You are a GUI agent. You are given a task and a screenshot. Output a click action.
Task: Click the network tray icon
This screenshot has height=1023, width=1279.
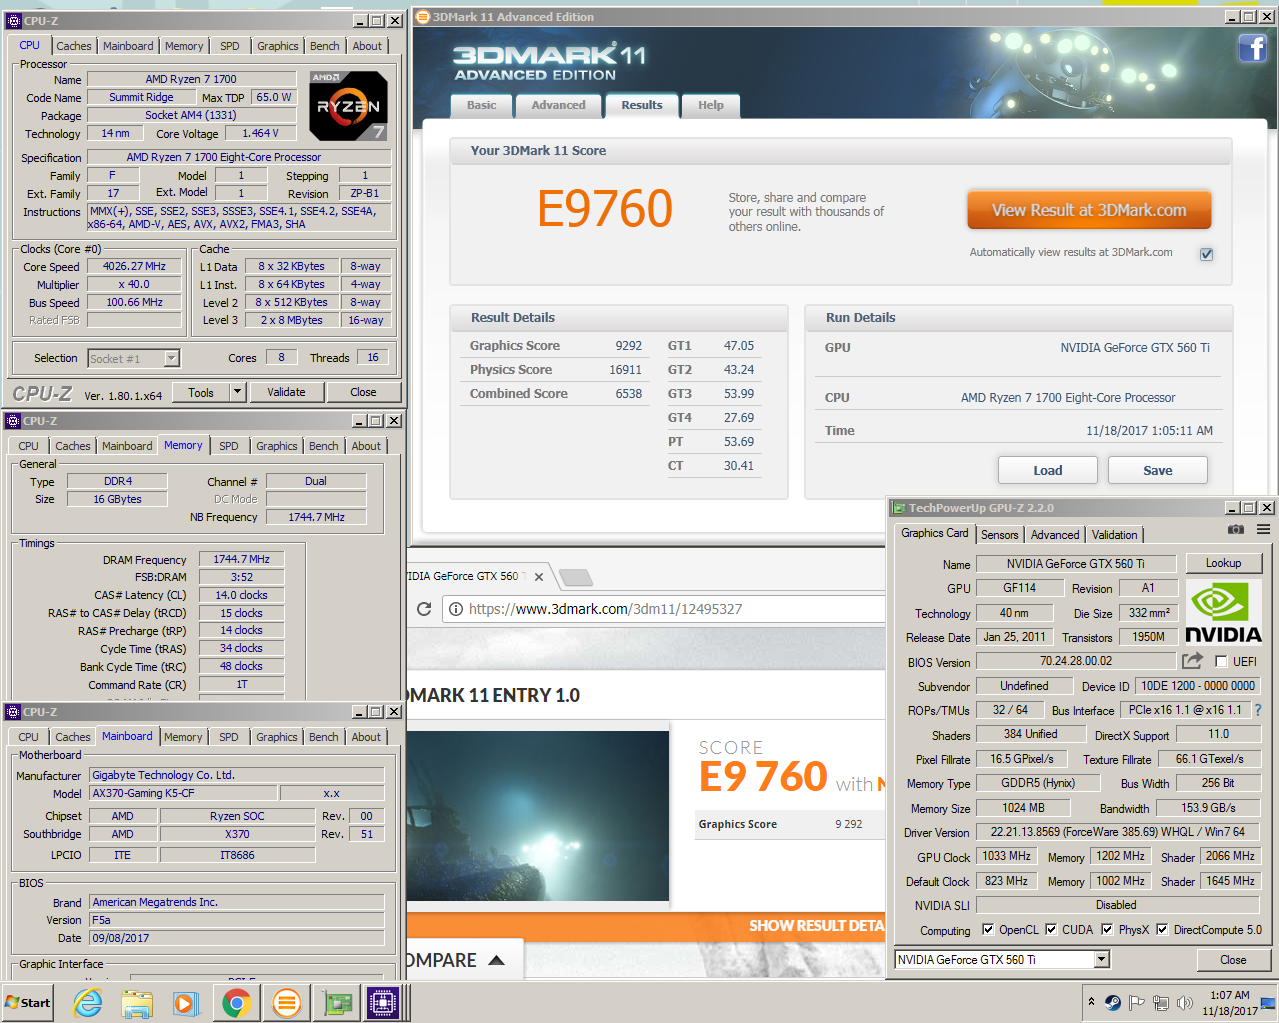point(1161,1002)
